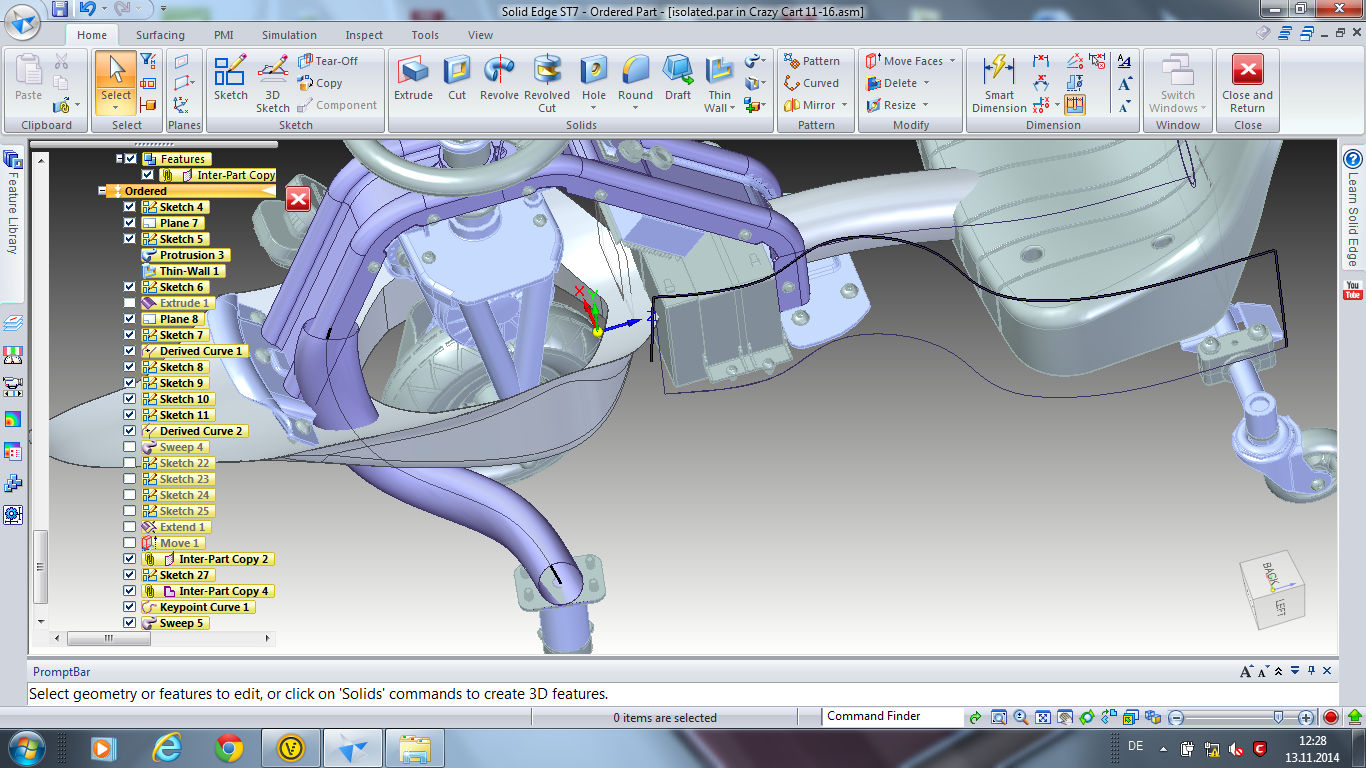Collapse the Ordered tree node
The width and height of the screenshot is (1366, 768).
pos(102,191)
